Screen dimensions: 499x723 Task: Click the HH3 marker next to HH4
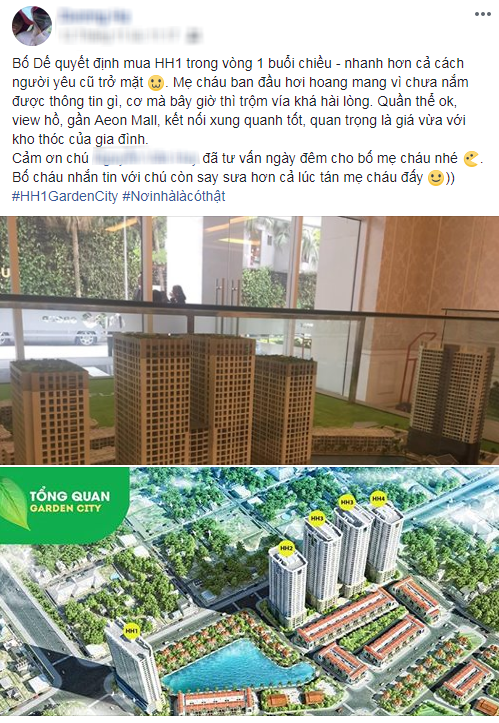pos(346,502)
